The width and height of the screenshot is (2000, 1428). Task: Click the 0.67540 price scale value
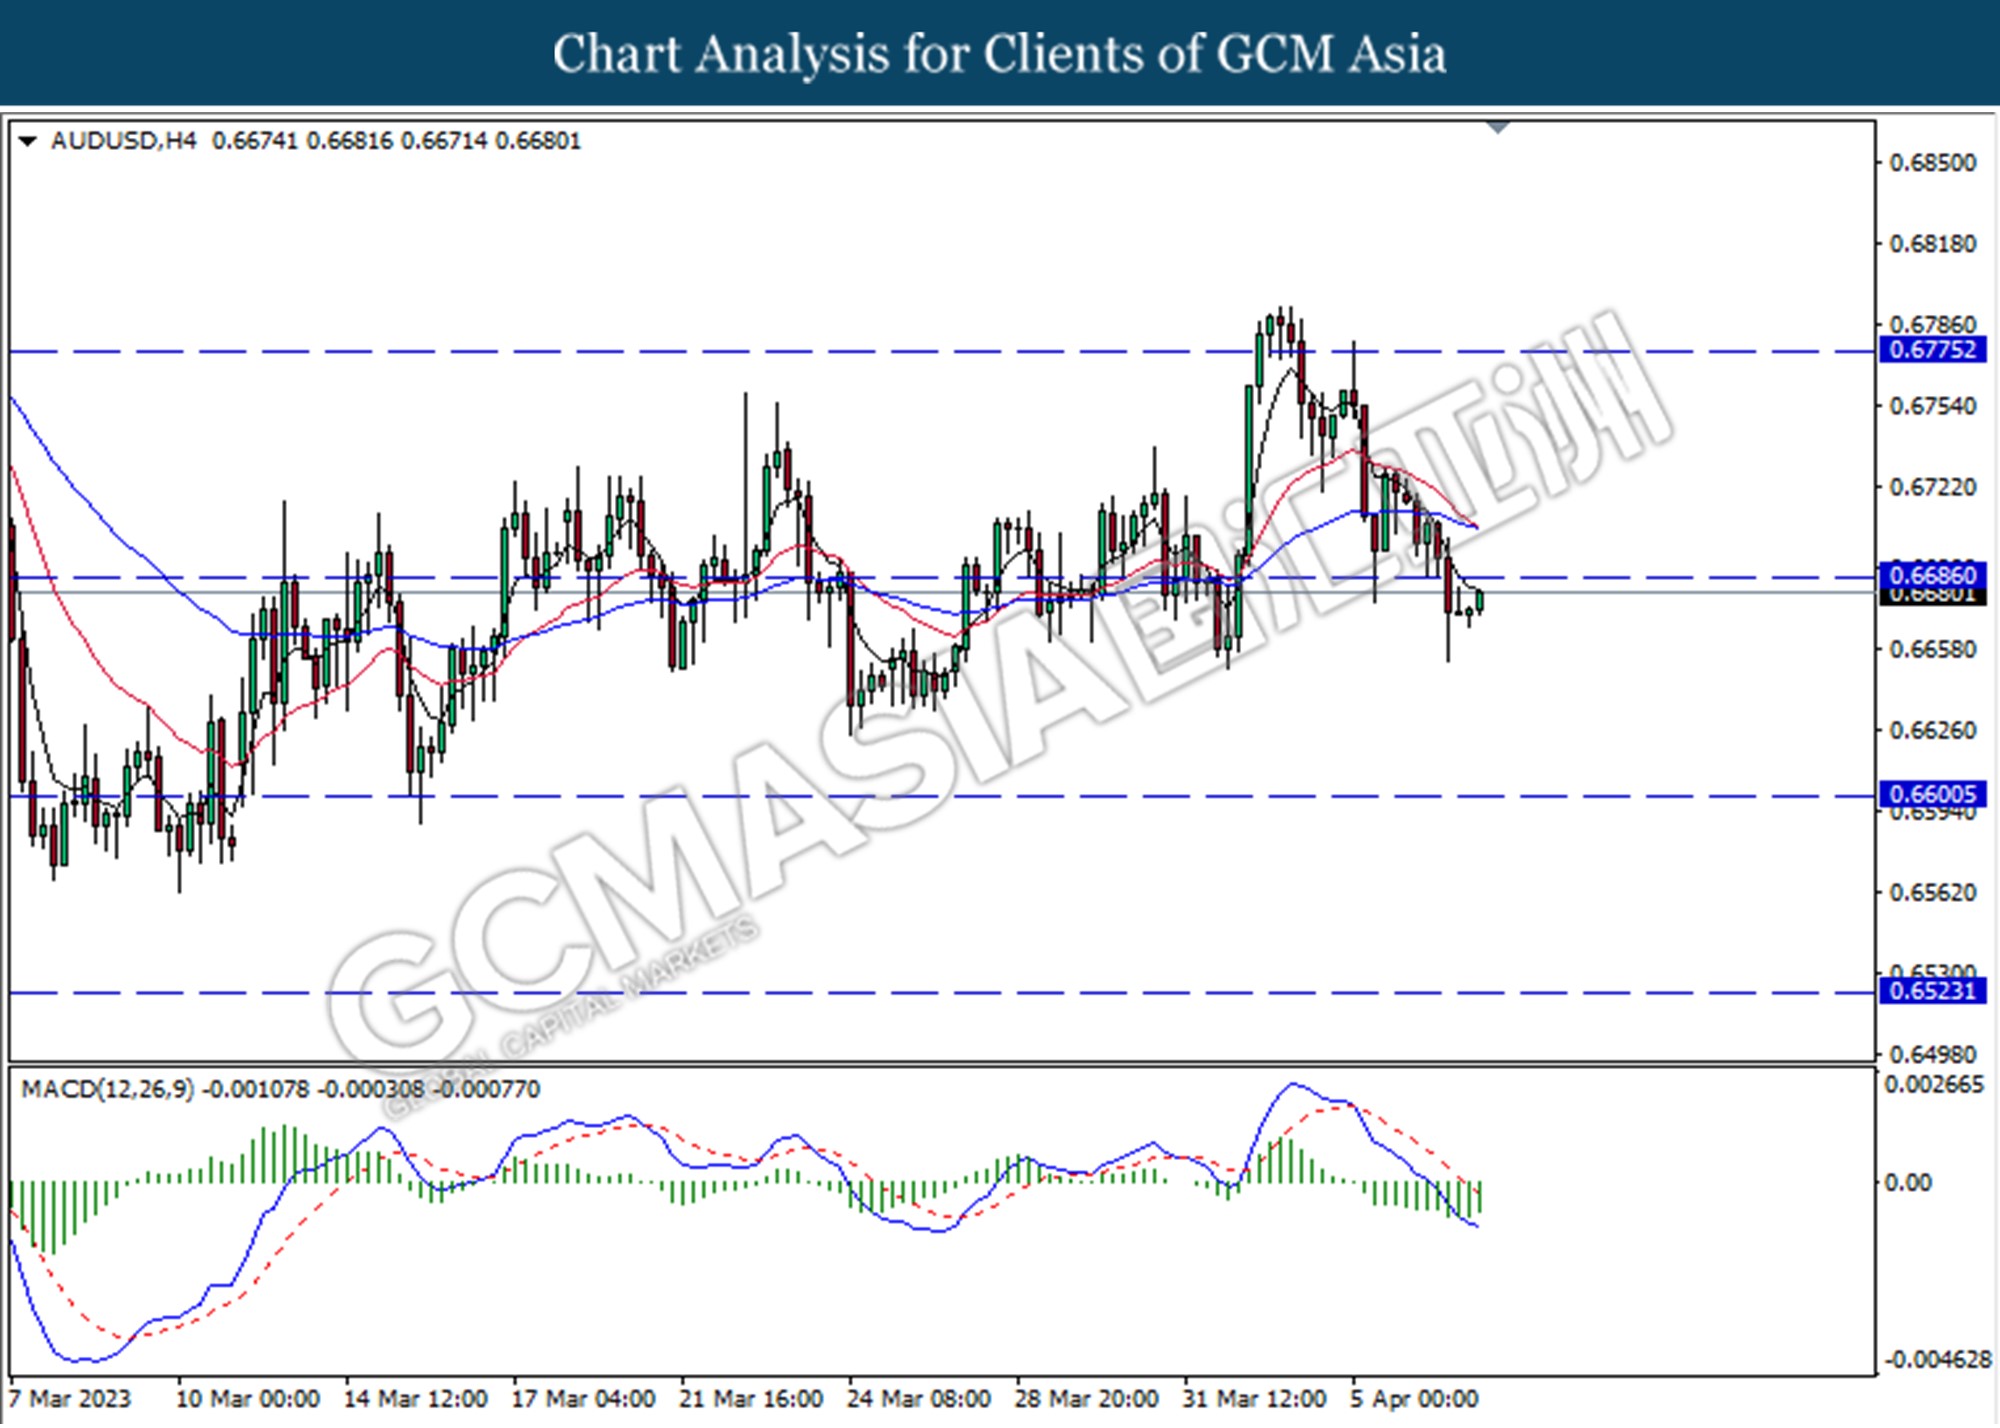pos(1933,406)
